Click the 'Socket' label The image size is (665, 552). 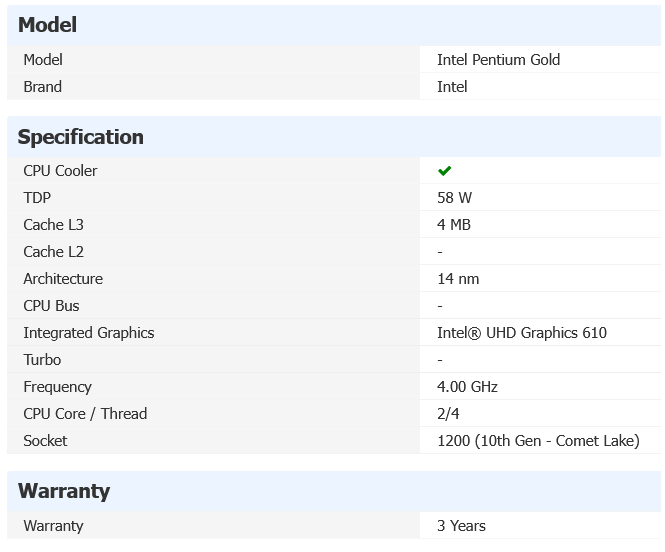click(45, 441)
